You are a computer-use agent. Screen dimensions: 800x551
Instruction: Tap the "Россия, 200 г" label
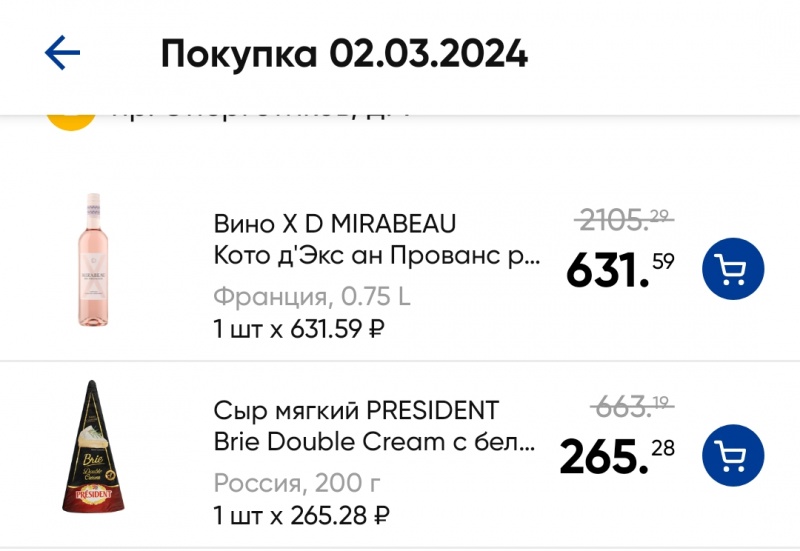click(297, 484)
